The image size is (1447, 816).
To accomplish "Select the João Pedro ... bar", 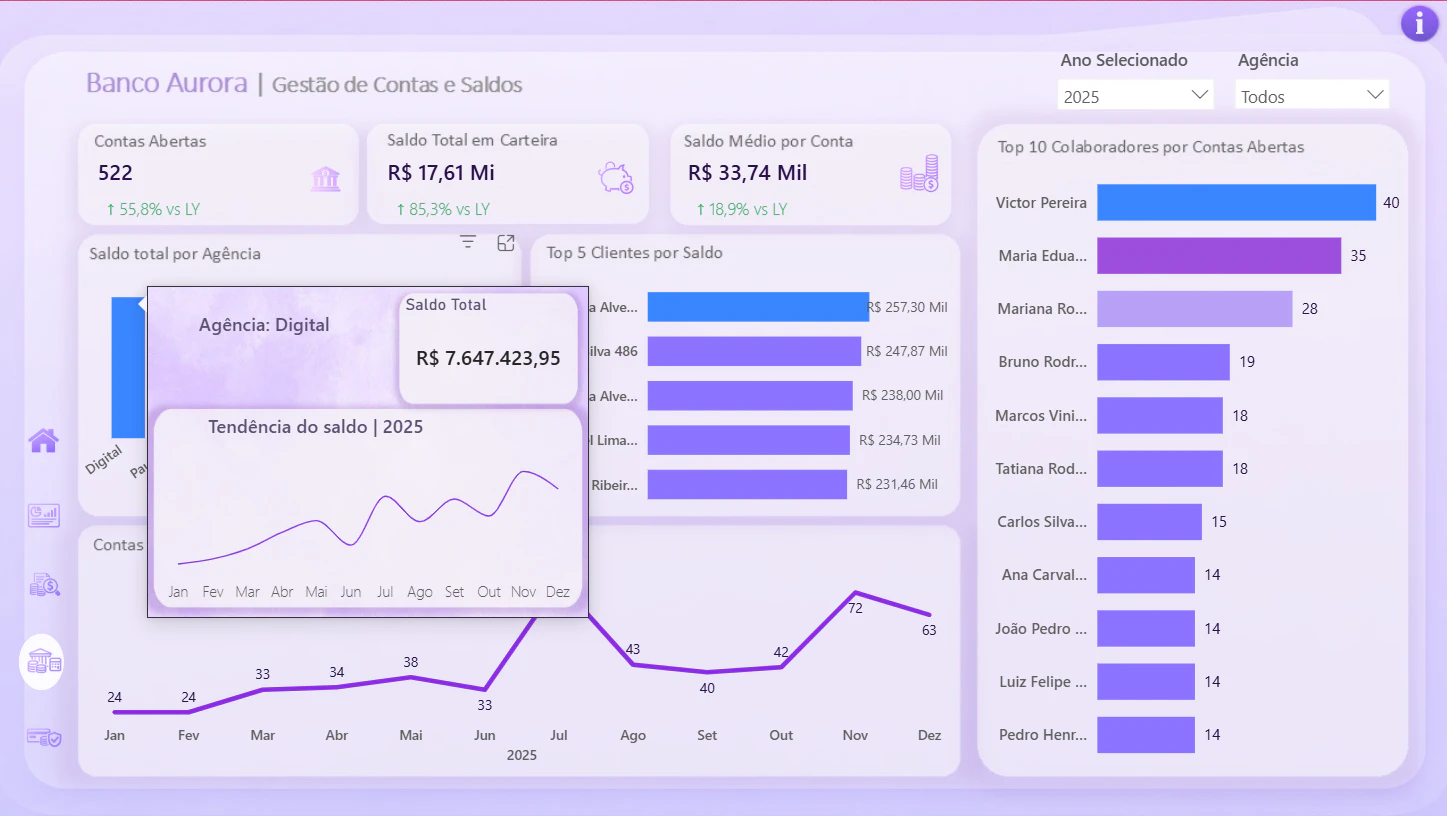I will tap(1145, 628).
